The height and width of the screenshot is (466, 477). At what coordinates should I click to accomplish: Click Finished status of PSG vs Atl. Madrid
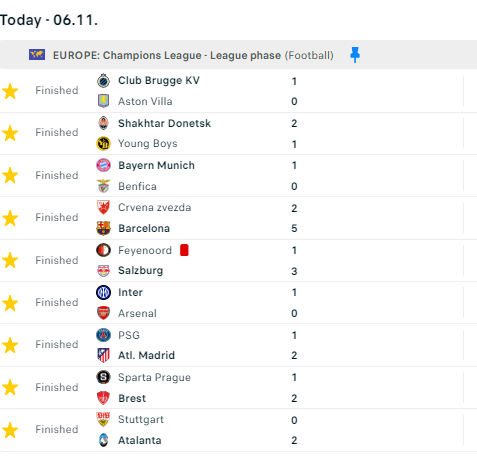coord(57,344)
